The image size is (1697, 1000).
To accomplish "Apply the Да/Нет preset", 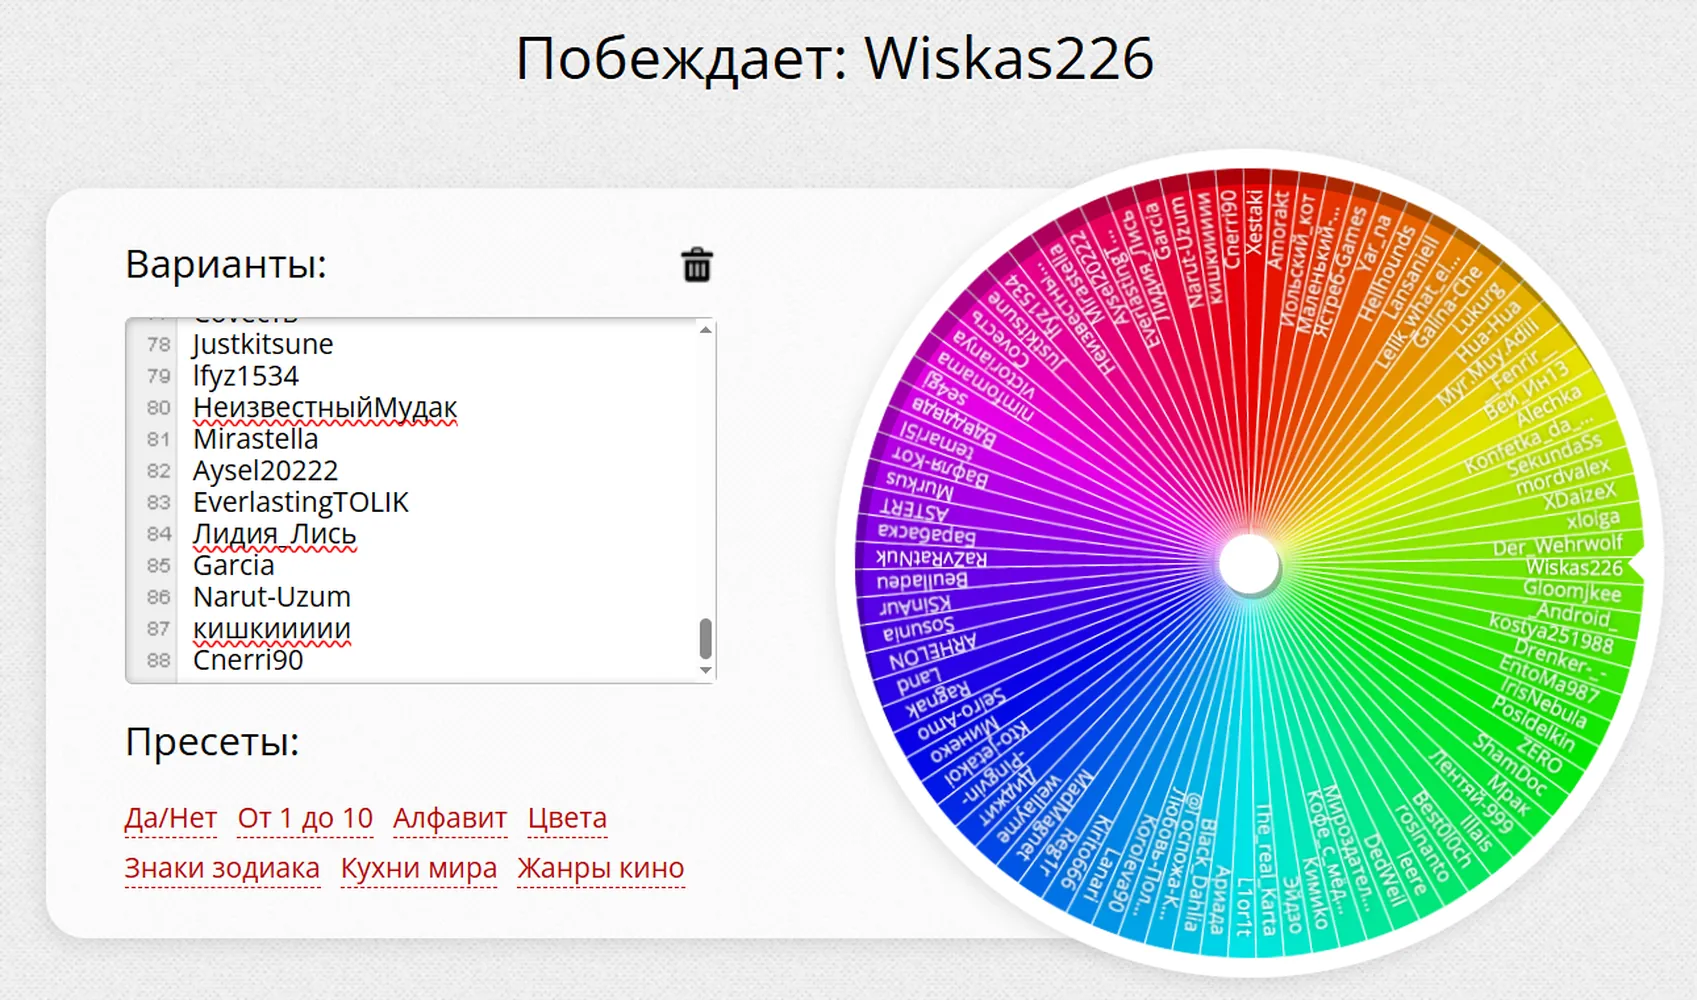I will (170, 818).
